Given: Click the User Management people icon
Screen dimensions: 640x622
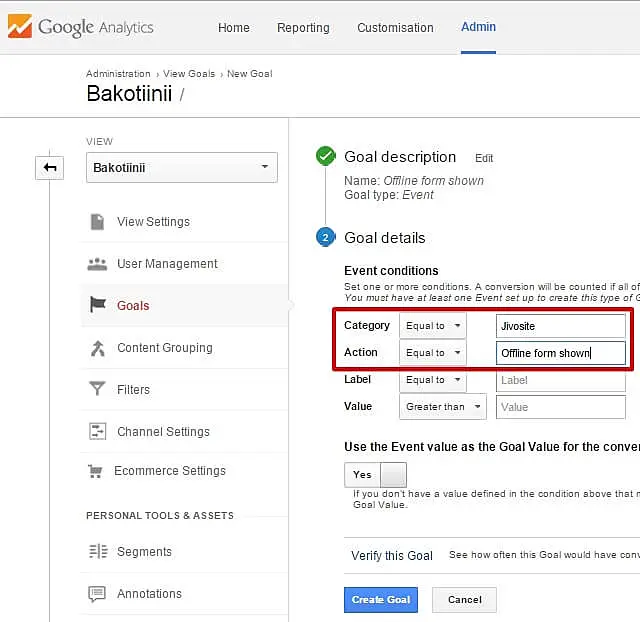Looking at the screenshot, I should (97, 264).
